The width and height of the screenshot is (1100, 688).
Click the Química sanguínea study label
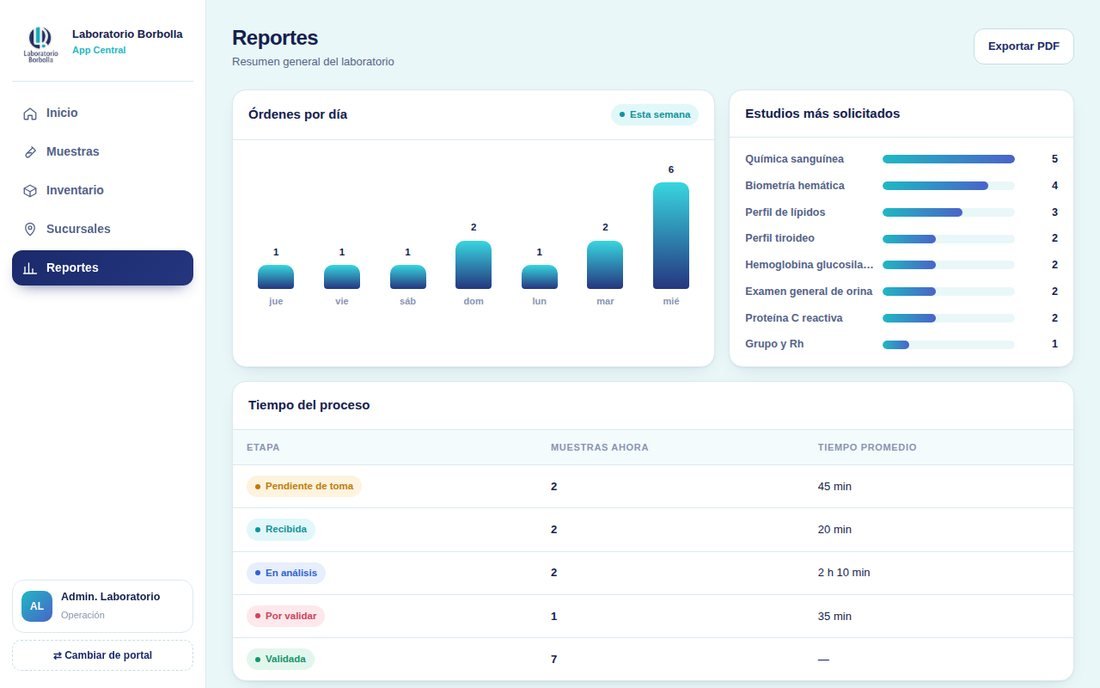[795, 159]
